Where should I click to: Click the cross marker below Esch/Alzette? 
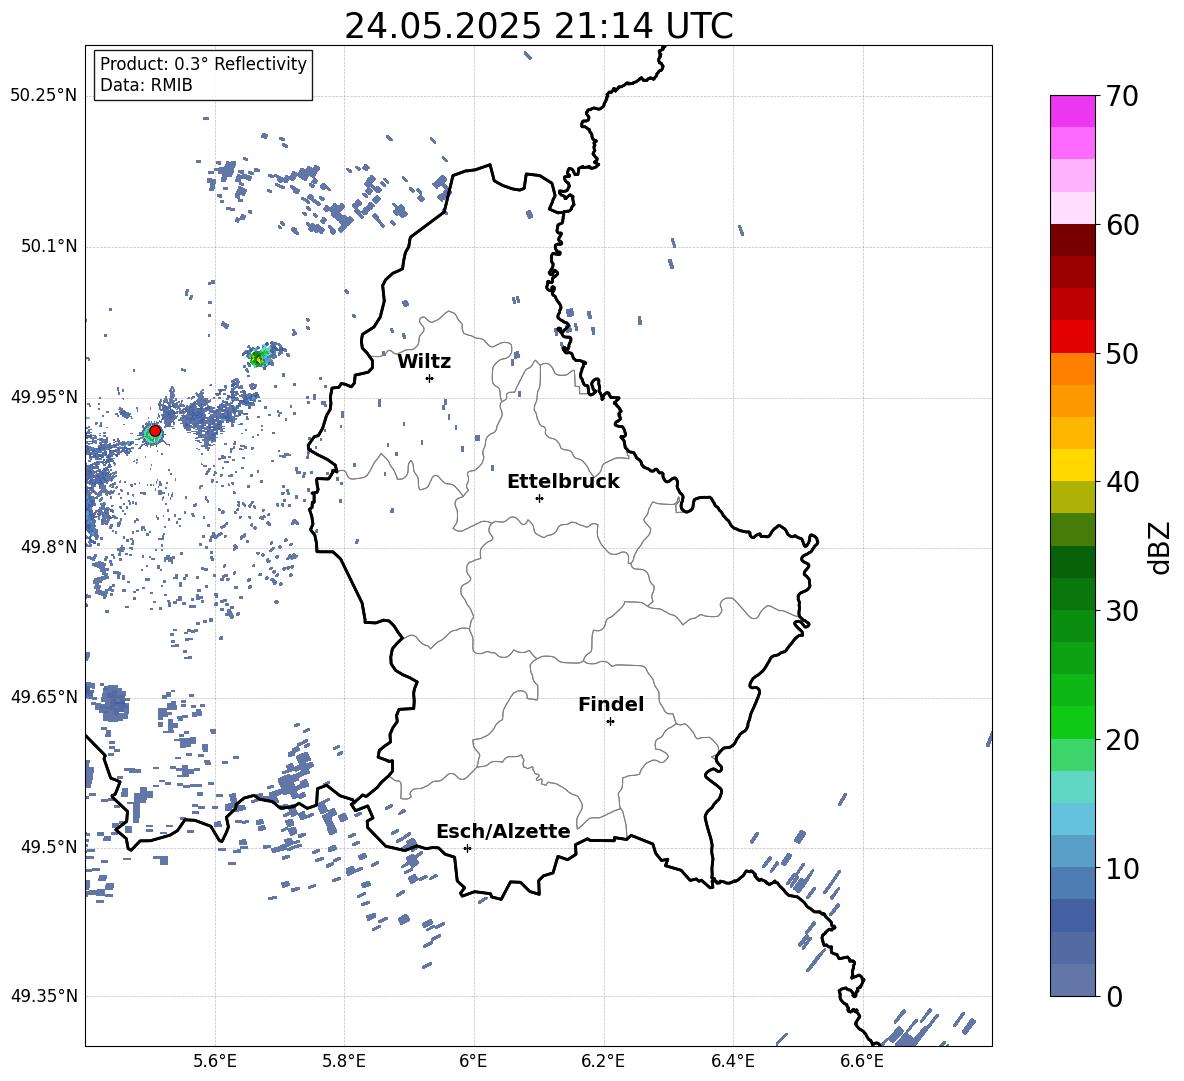[467, 848]
